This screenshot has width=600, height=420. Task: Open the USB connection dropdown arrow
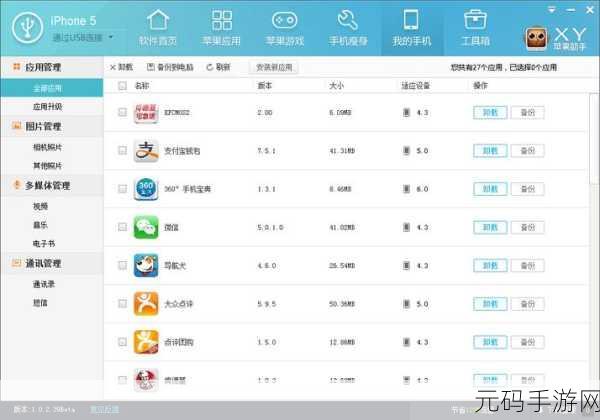(111, 37)
